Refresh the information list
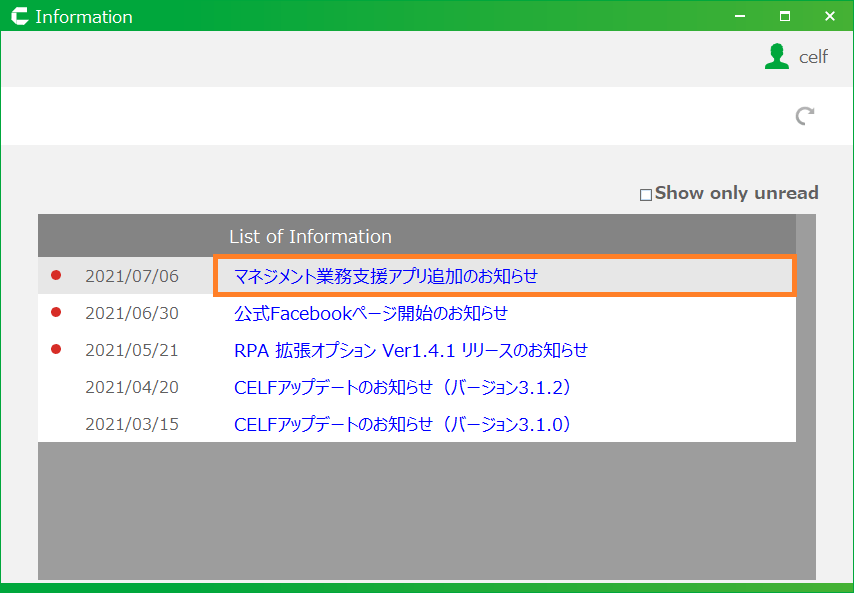Screen dimensions: 854x593 click(x=804, y=116)
